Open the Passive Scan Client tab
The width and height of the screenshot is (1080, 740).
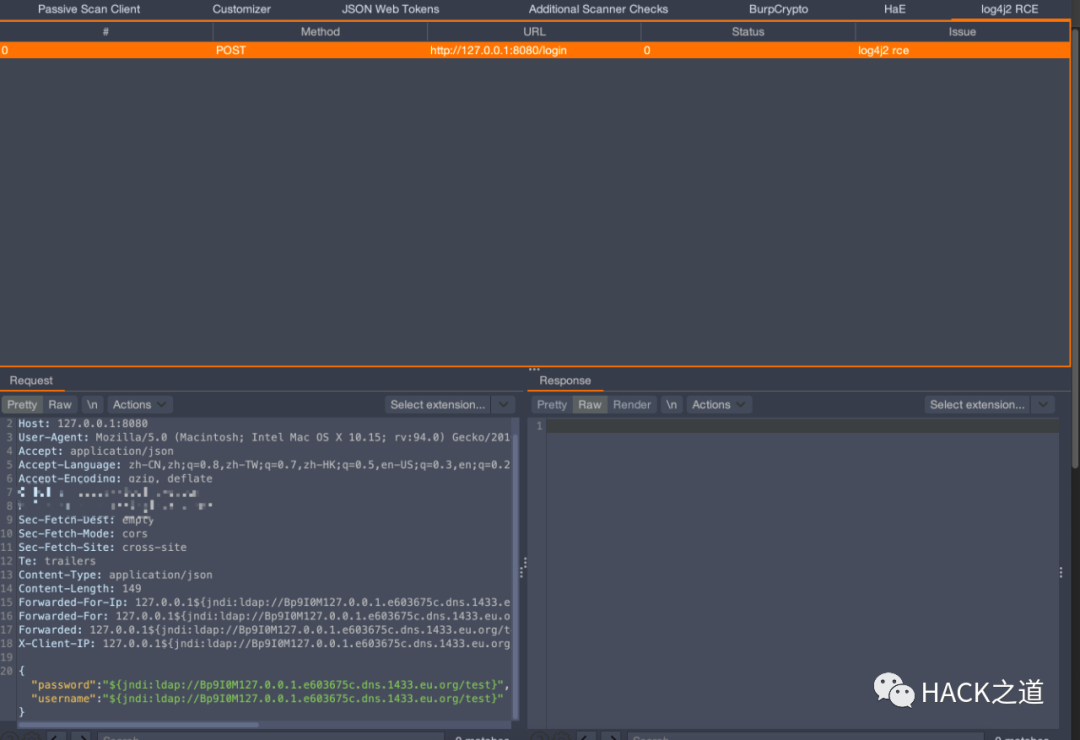click(x=89, y=9)
